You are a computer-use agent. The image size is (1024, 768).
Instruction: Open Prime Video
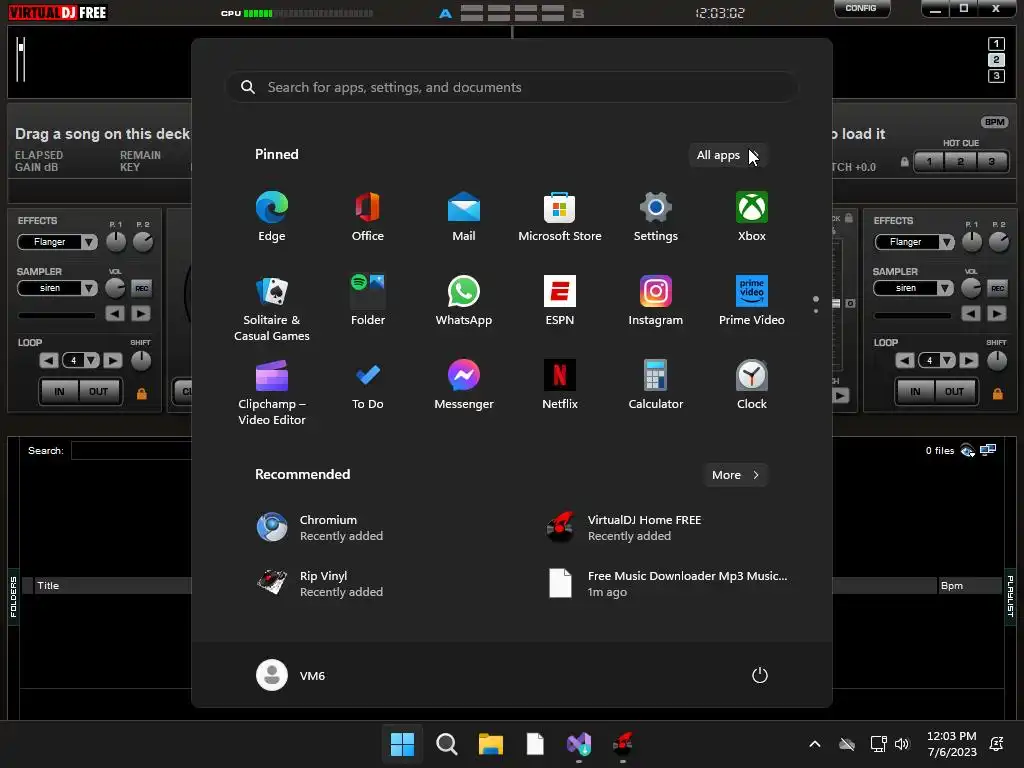752,301
